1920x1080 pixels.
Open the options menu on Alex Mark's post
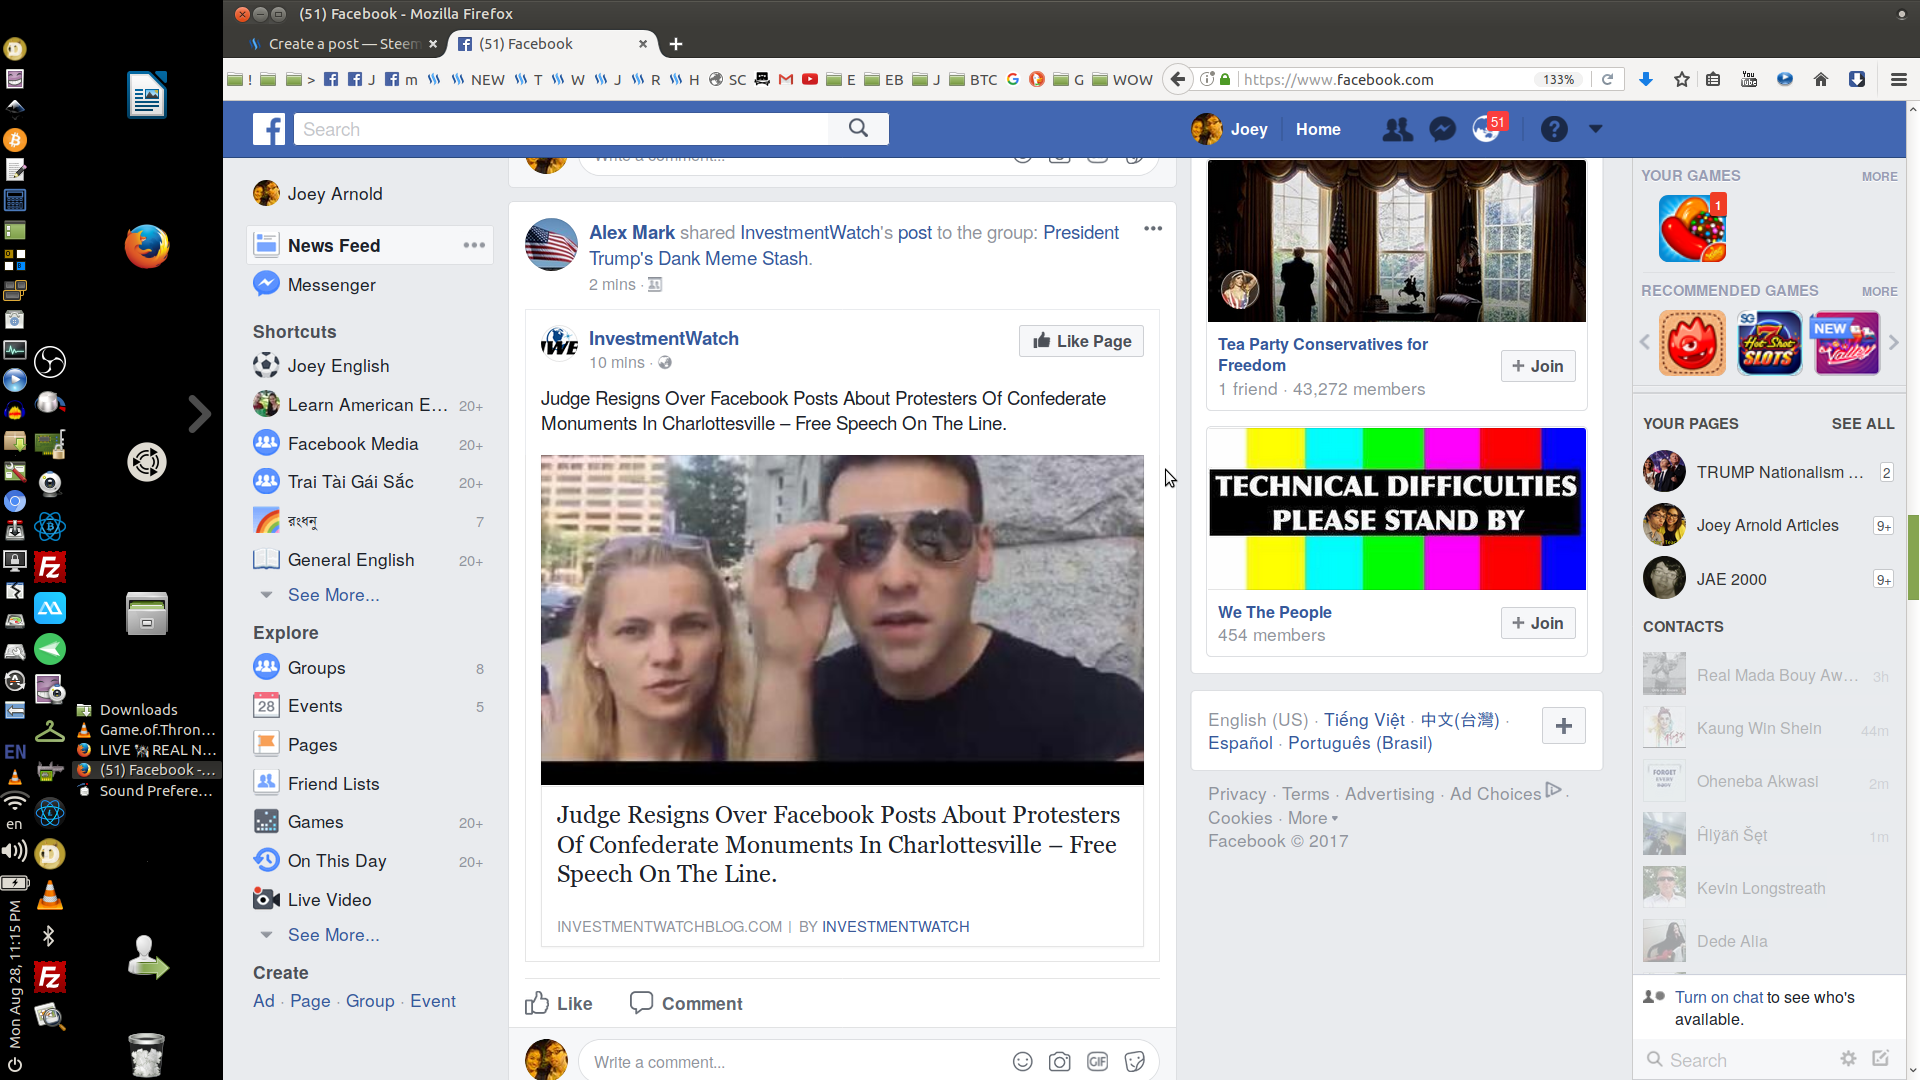(1152, 228)
